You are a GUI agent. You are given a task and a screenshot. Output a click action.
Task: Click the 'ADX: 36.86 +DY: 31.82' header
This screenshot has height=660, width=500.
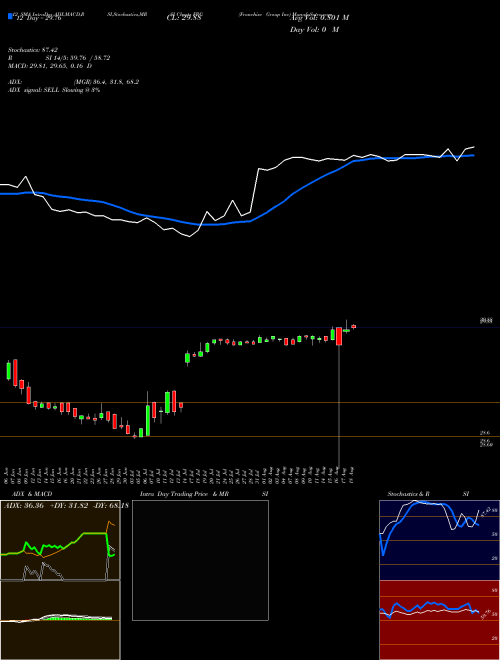point(46,505)
